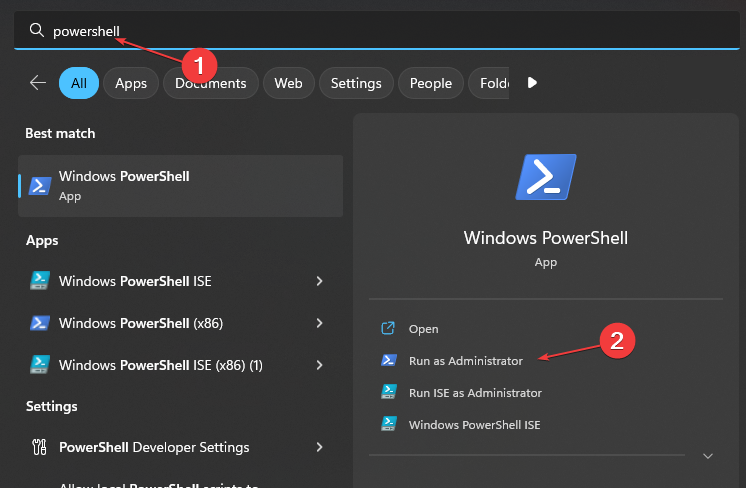Viewport: 746px width, 488px height.
Task: Click the Open external-link icon
Action: (x=388, y=328)
